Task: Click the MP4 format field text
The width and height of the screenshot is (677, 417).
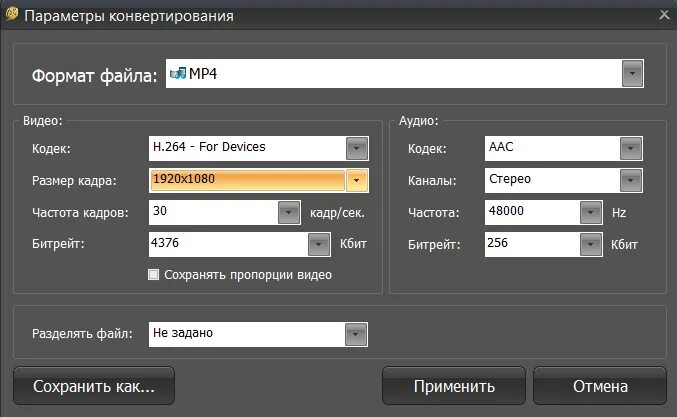Action: point(203,74)
